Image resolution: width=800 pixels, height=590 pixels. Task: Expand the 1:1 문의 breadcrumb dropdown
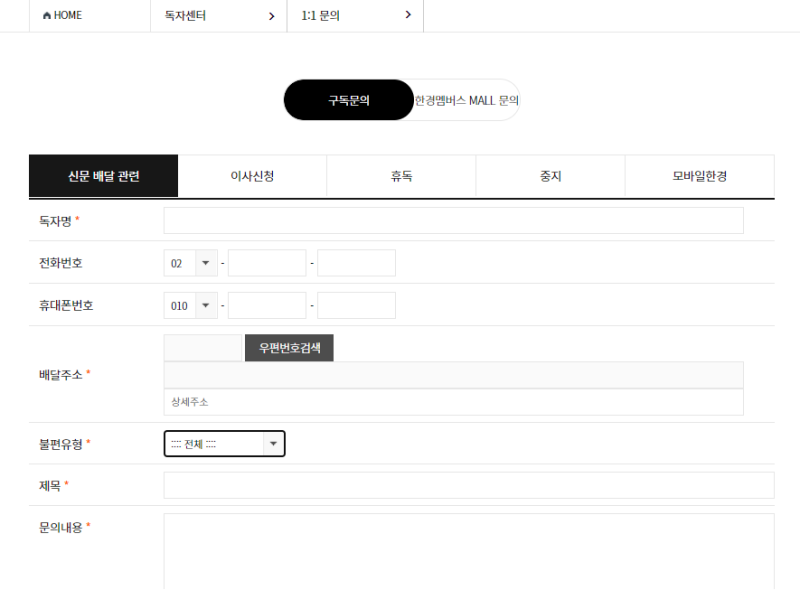click(x=356, y=16)
